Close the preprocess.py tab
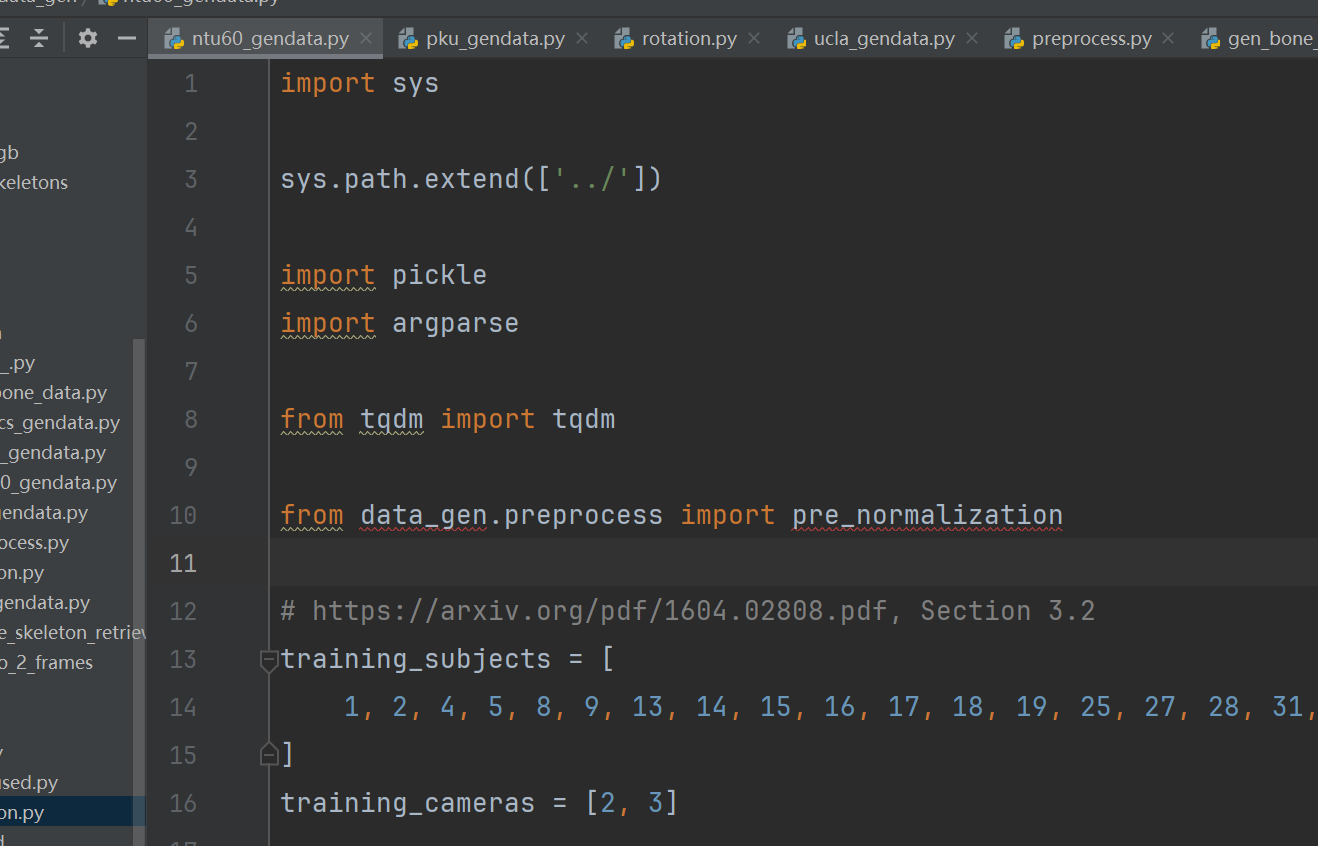This screenshot has width=1318, height=846. pos(1167,36)
